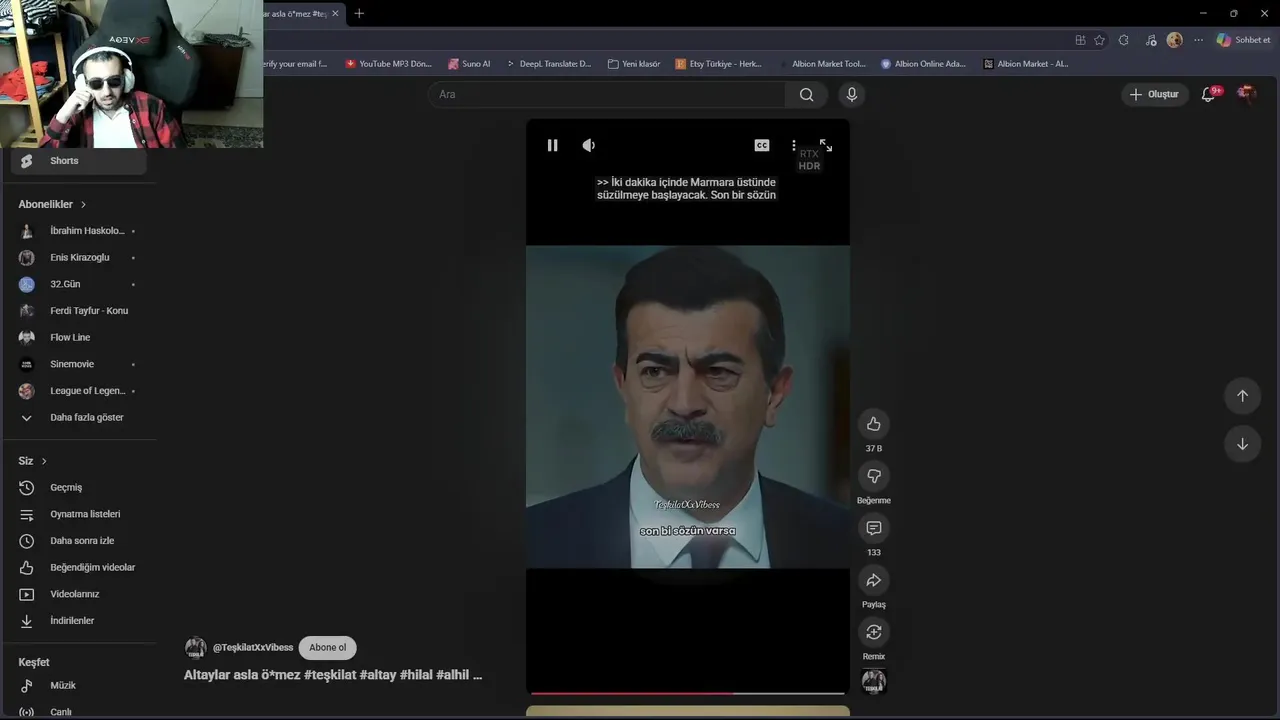
Task: Open Beğendiğim videolar liked videos
Action: coord(80,568)
